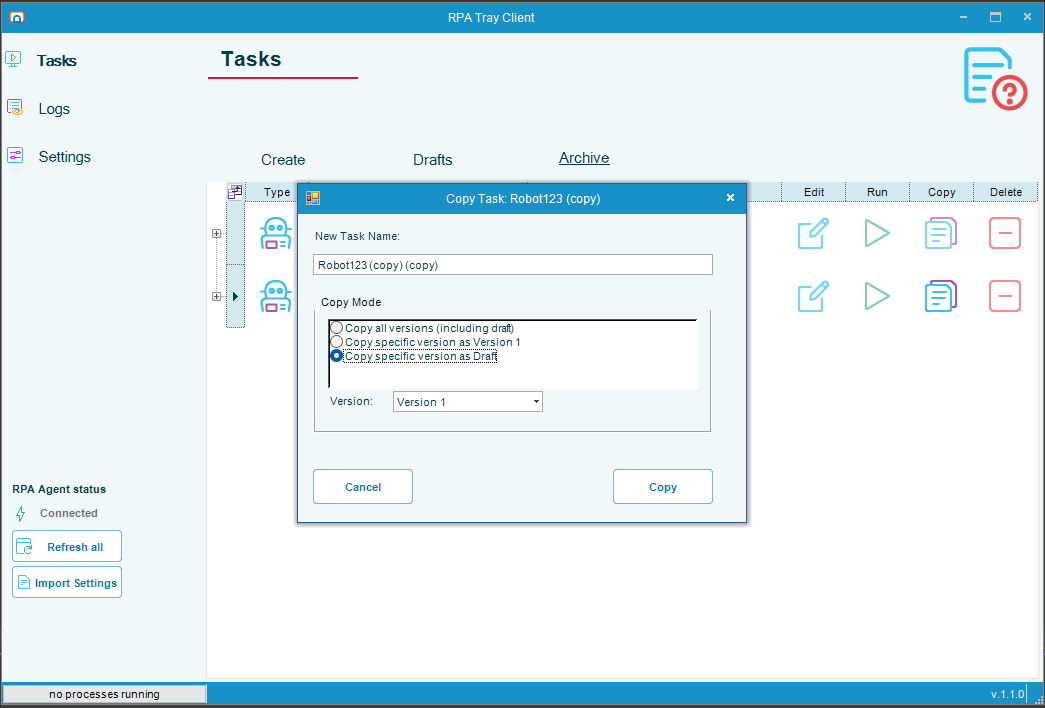This screenshot has width=1045, height=708.
Task: Expand the second task row
Action: click(217, 297)
